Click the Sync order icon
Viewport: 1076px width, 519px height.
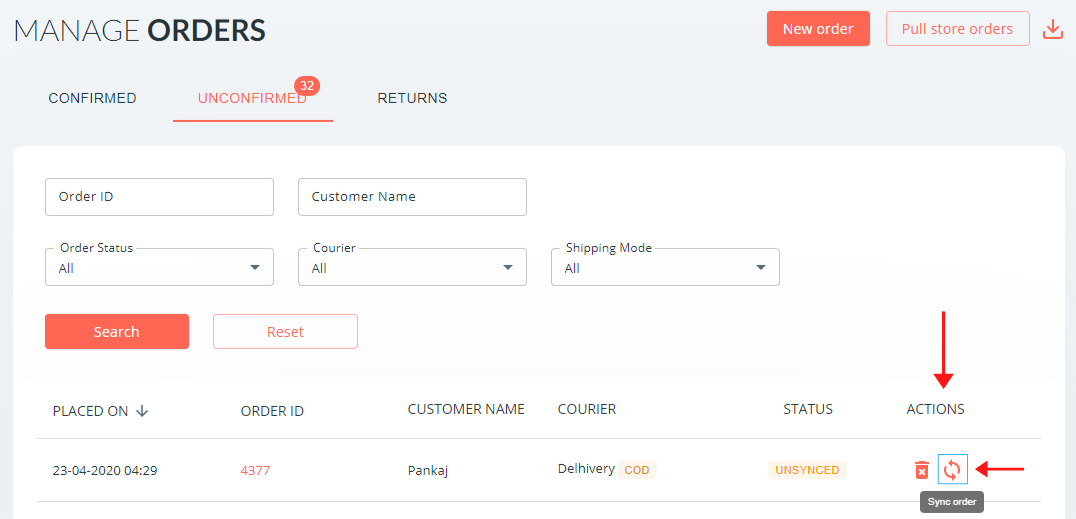[x=952, y=470]
